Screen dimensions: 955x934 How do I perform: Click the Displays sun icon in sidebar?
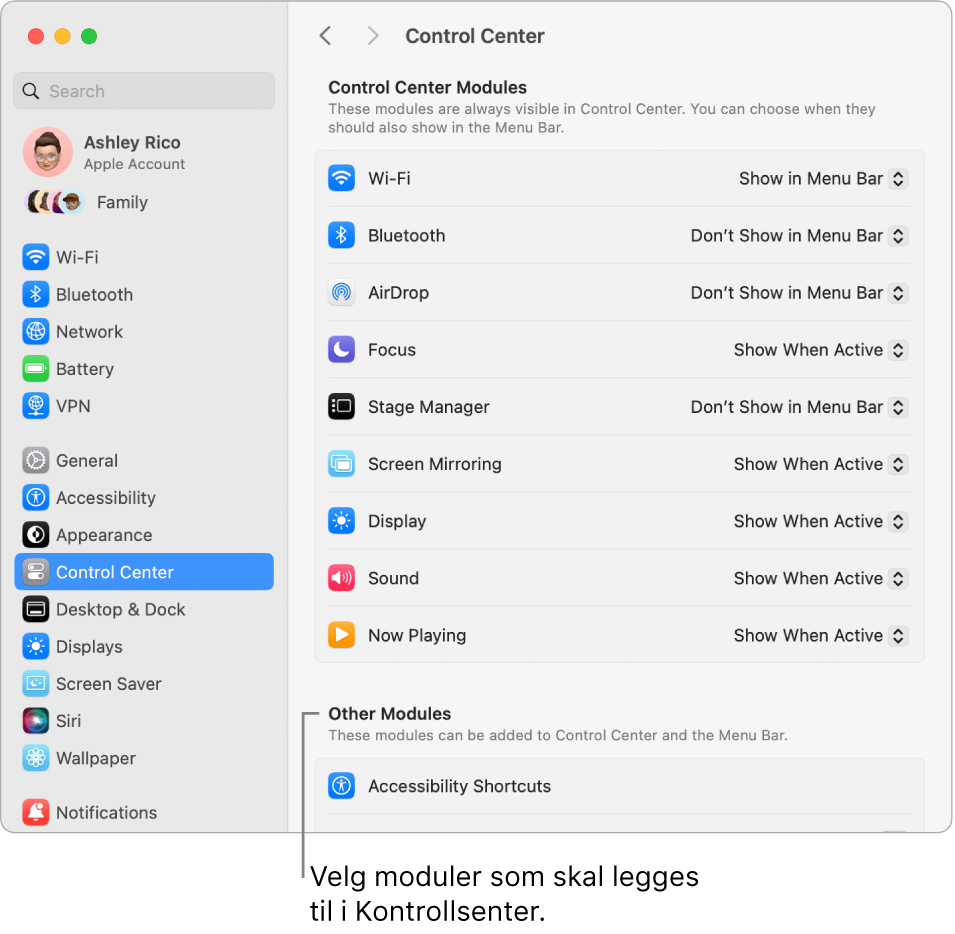[x=35, y=646]
